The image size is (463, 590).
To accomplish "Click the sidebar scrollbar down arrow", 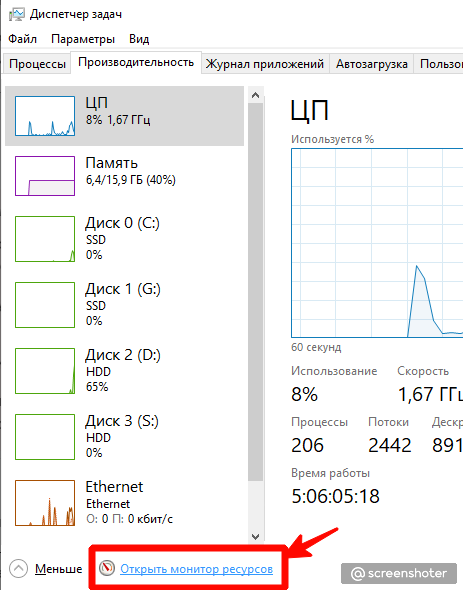I will pos(256,536).
